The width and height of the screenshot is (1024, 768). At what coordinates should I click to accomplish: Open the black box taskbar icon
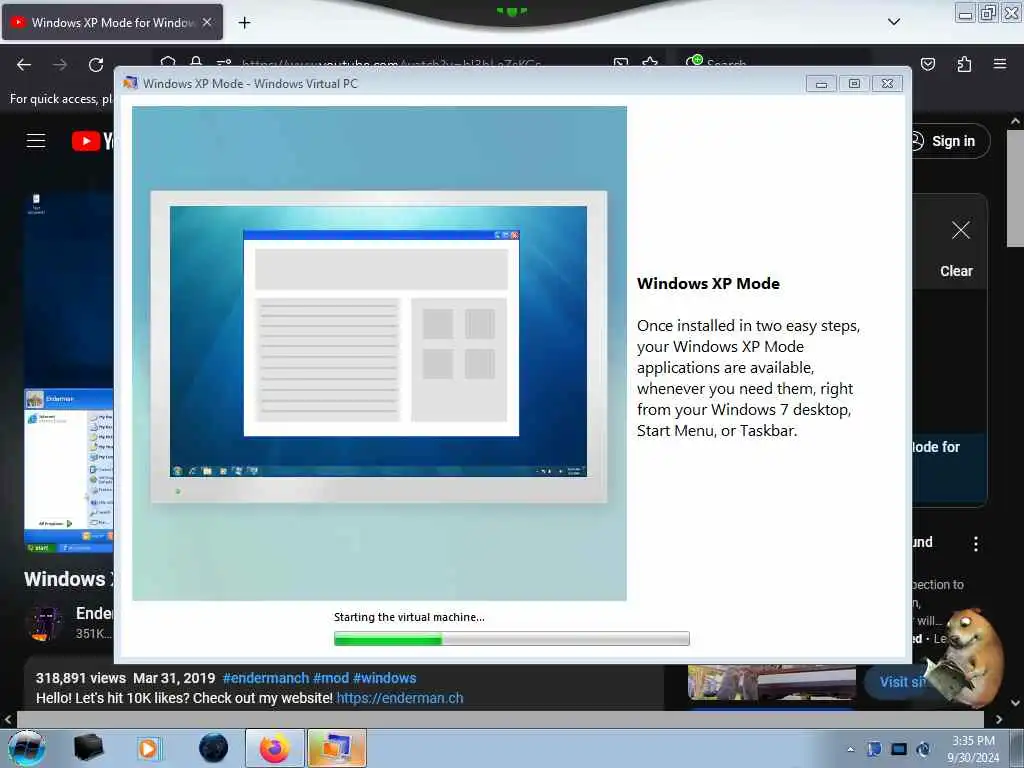pos(88,748)
